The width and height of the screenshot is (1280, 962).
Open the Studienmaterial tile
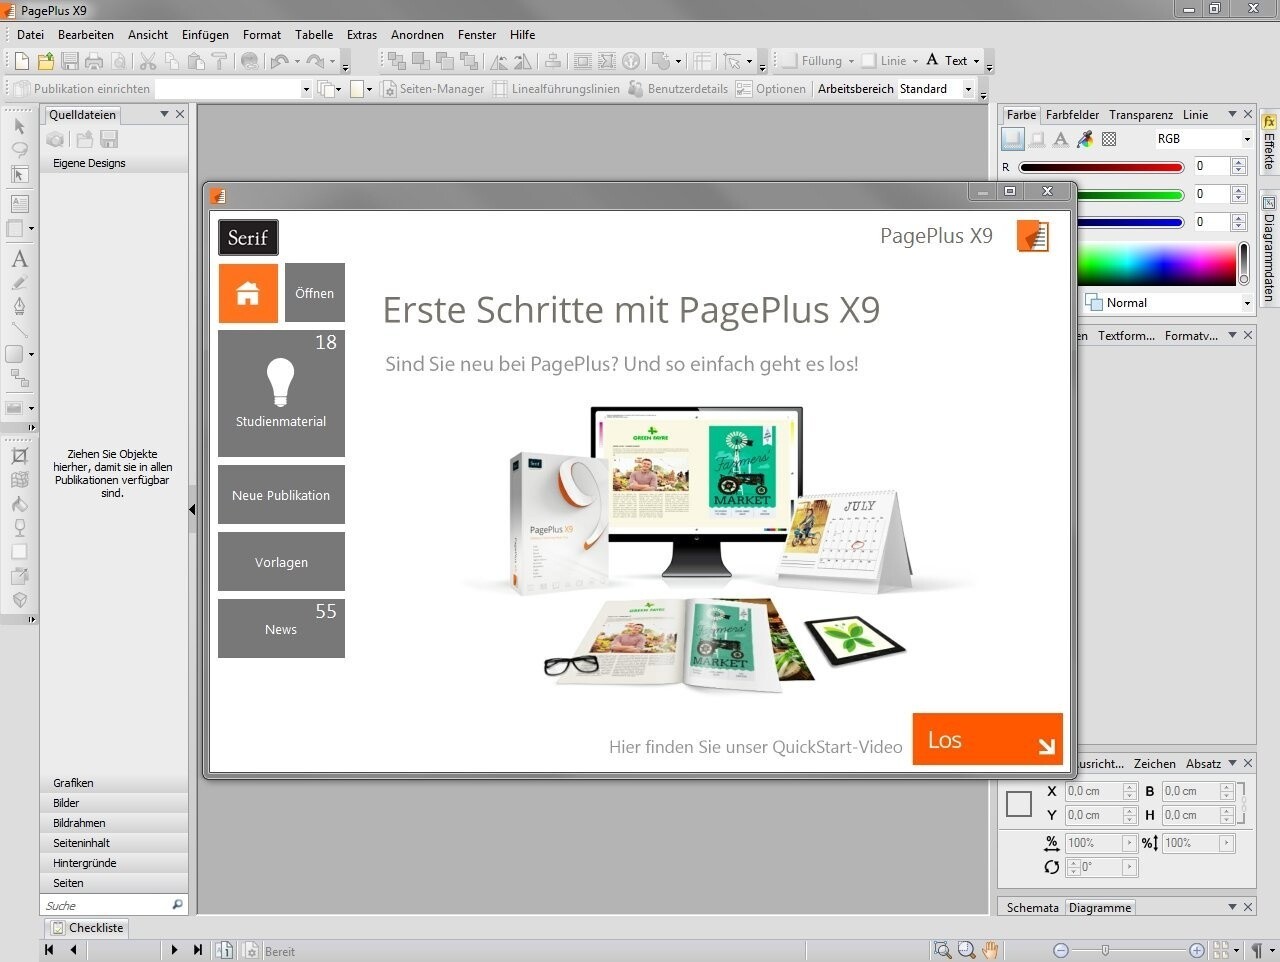click(281, 393)
